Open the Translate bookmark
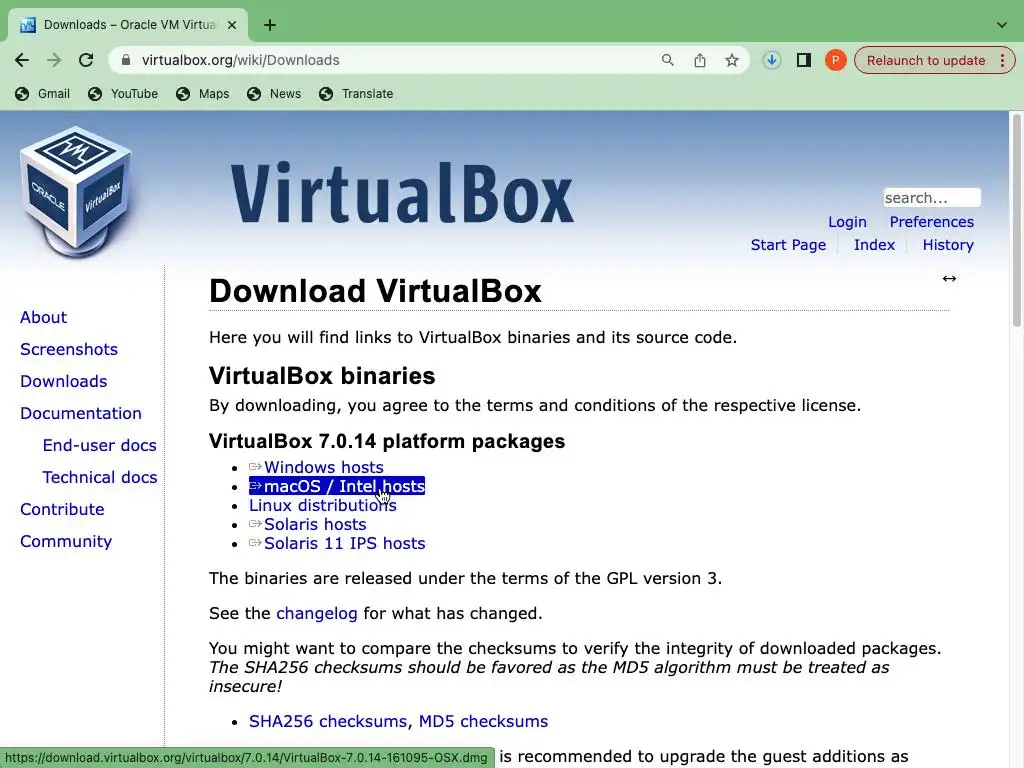 coord(356,93)
